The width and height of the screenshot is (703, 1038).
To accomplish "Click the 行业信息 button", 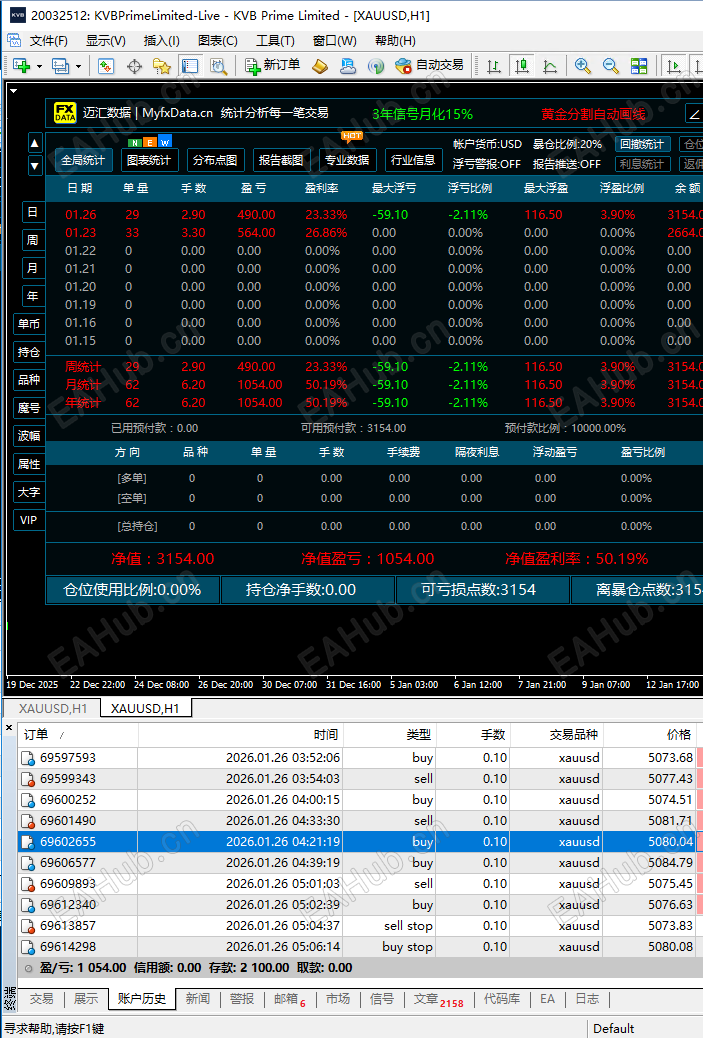I will coord(412,160).
